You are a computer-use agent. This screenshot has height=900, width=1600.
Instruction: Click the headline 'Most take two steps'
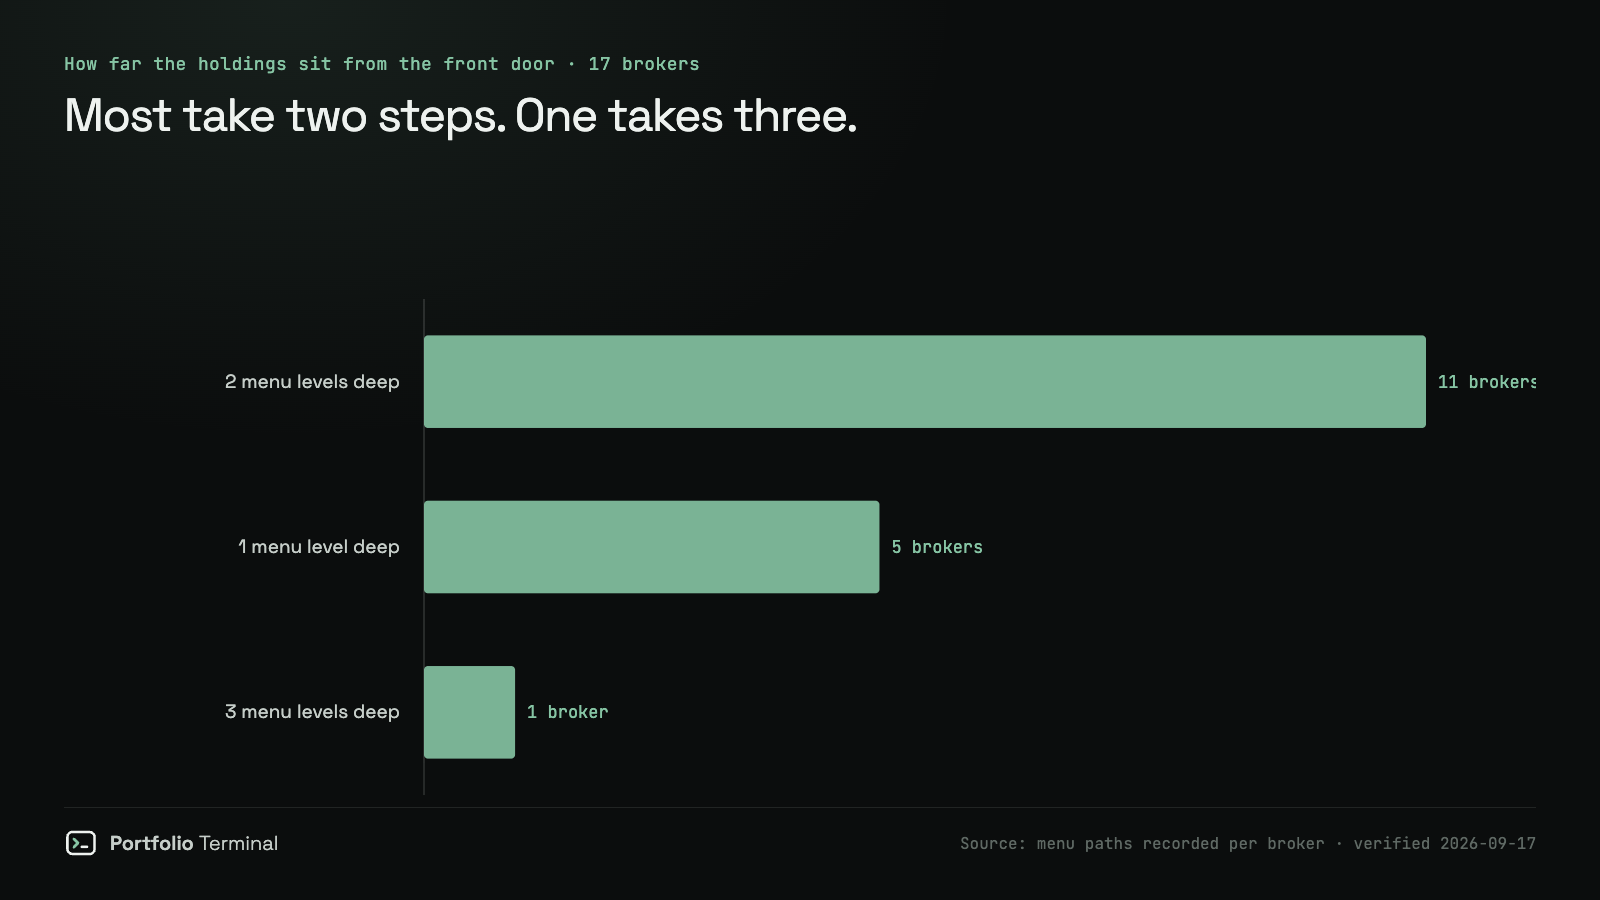tap(285, 116)
